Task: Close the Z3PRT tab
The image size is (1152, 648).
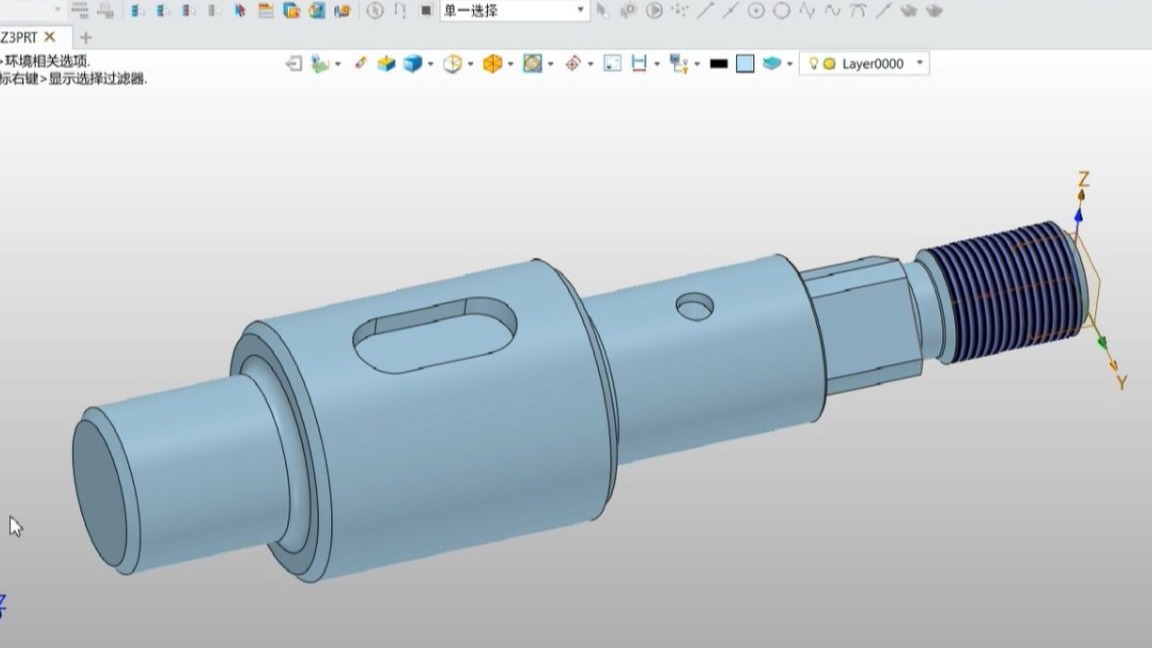Action: point(49,37)
